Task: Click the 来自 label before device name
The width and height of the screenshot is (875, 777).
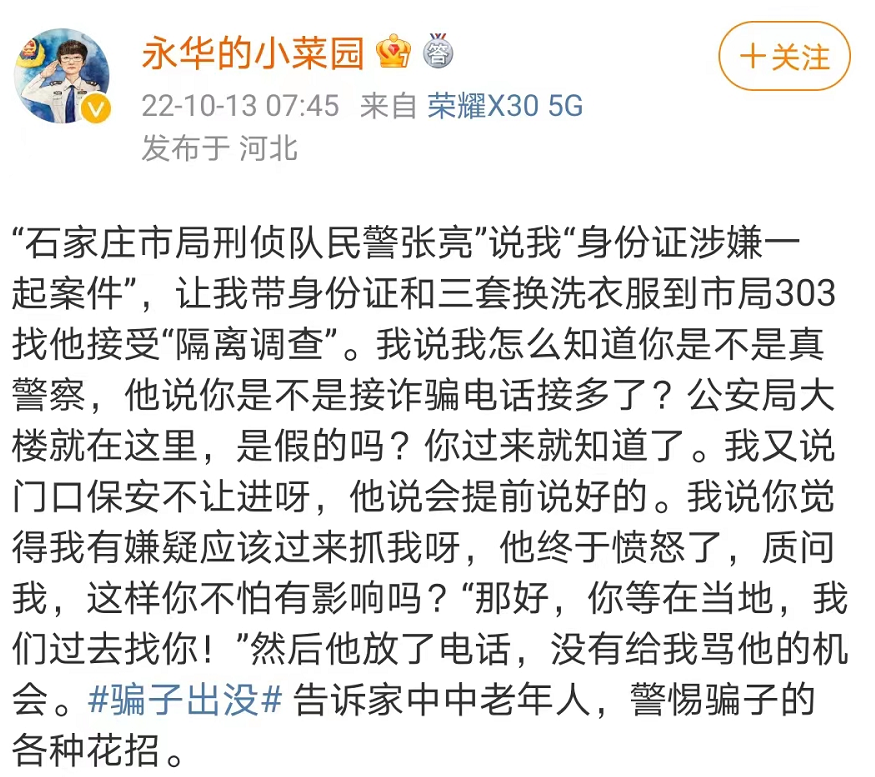Action: pos(389,105)
